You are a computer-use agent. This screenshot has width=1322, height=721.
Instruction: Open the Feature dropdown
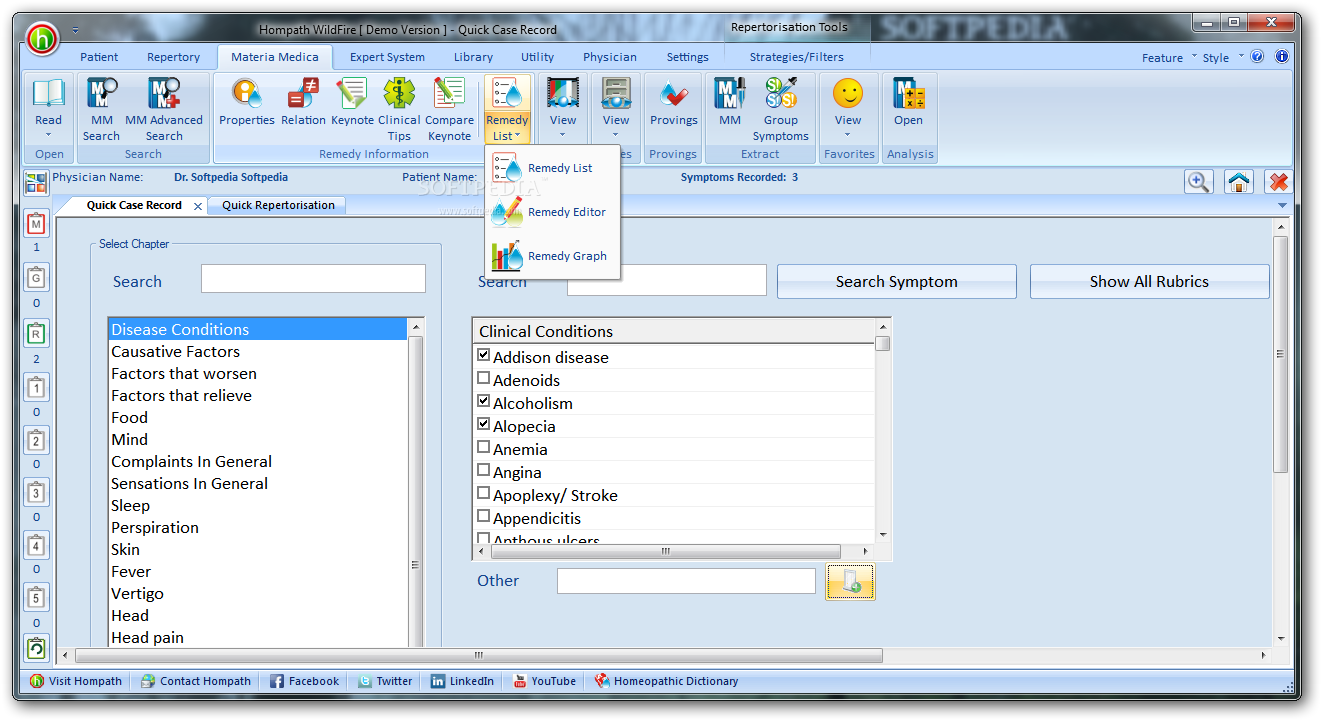[1168, 57]
